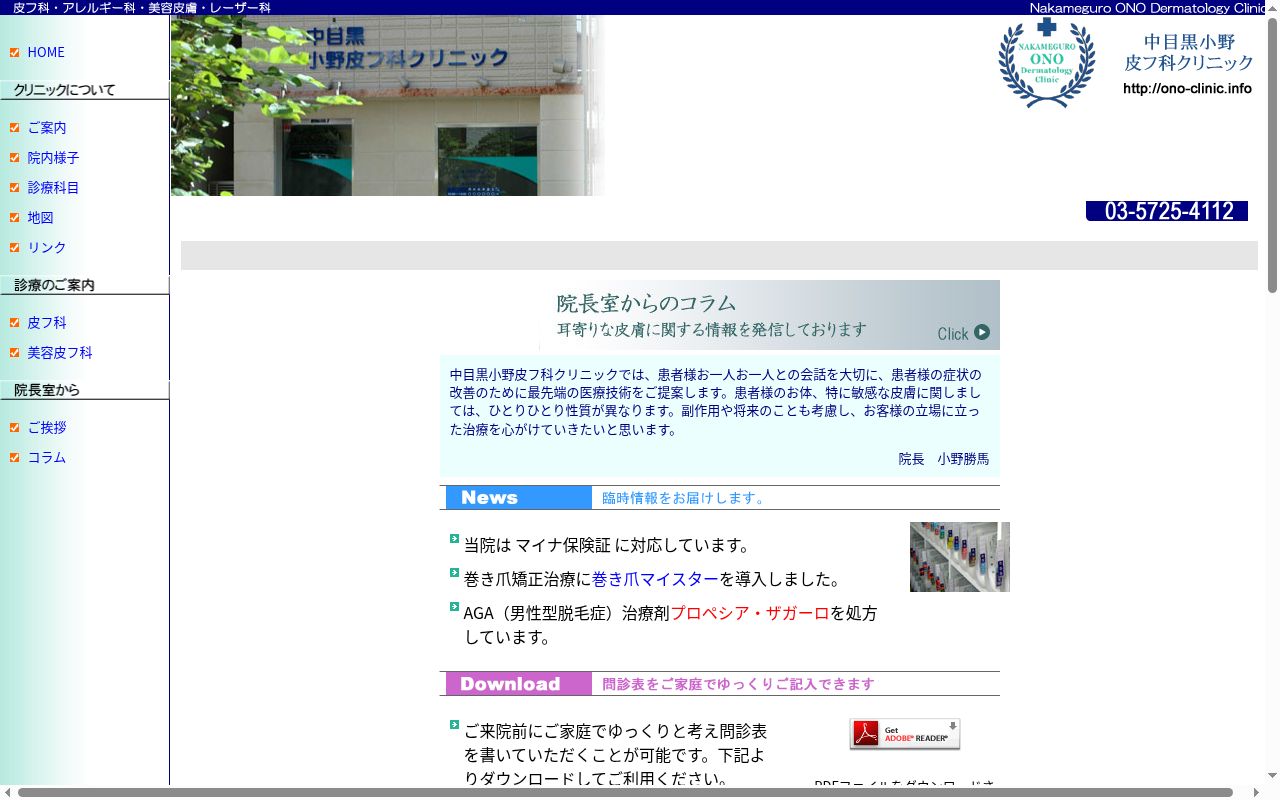Click the green arrow bullet beside マイナ保険証 news

coord(455,539)
